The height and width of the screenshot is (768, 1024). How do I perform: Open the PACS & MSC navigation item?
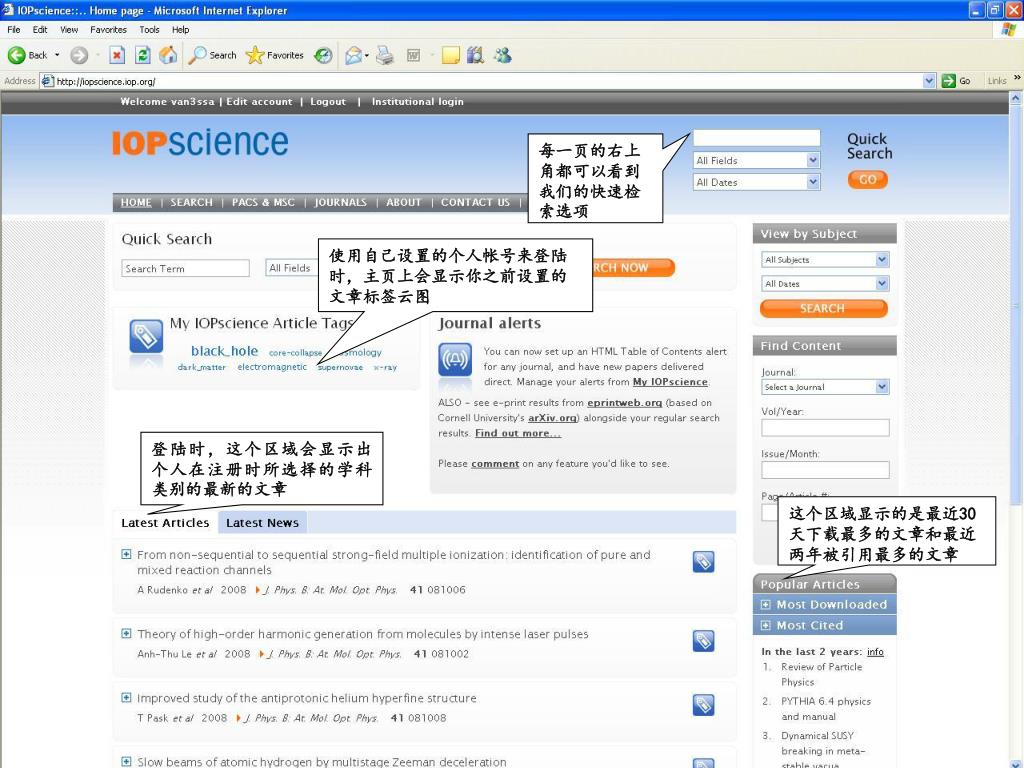pyautogui.click(x=263, y=202)
